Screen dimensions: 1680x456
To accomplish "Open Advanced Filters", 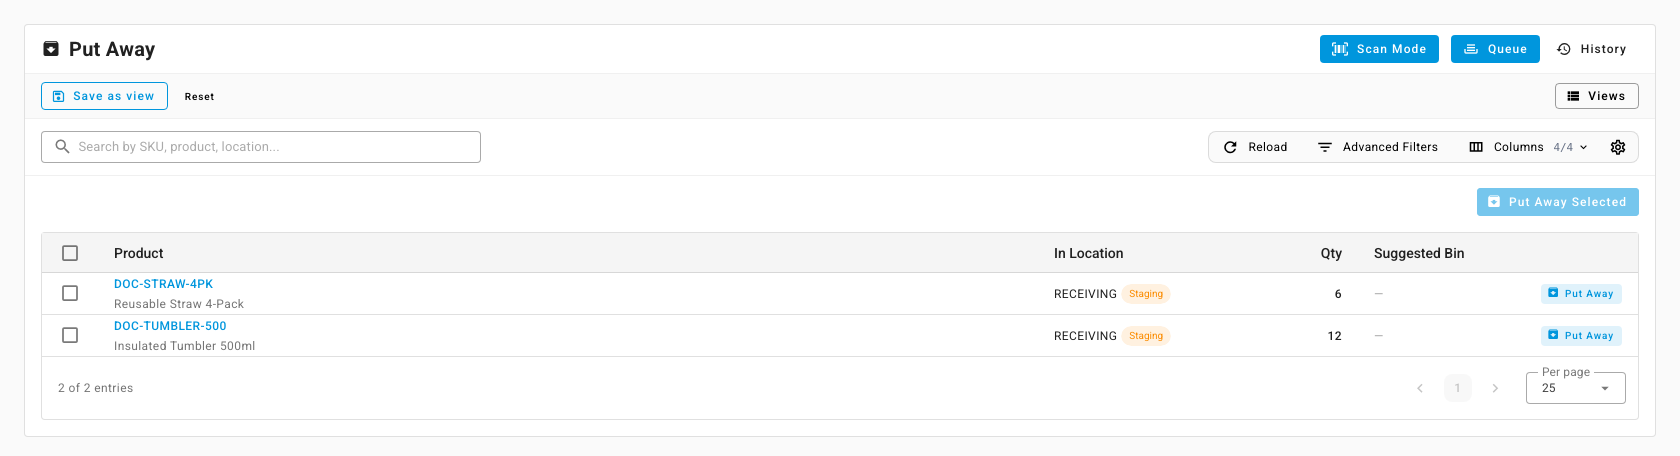I will click(x=1378, y=147).
